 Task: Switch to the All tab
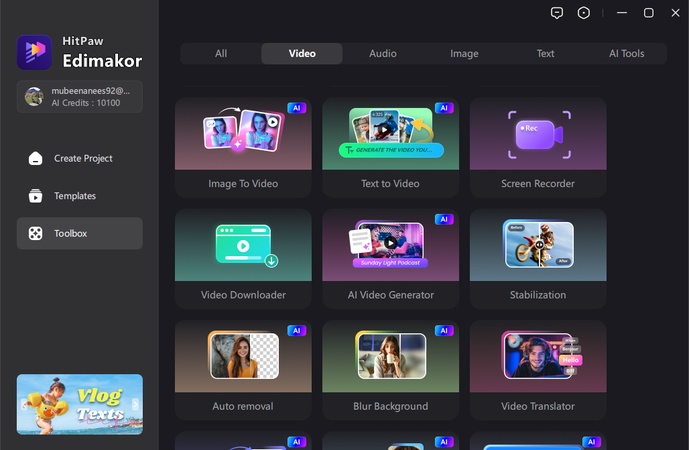(221, 54)
